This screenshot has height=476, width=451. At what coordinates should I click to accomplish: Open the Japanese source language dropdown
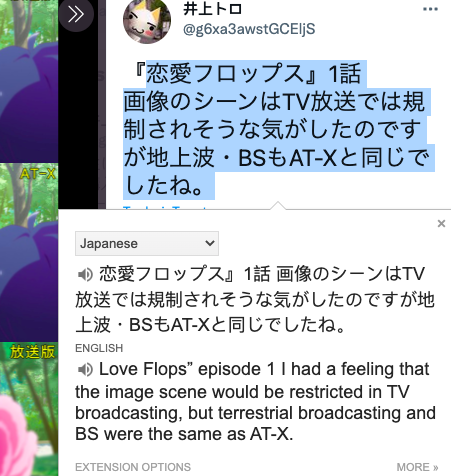[x=147, y=243]
